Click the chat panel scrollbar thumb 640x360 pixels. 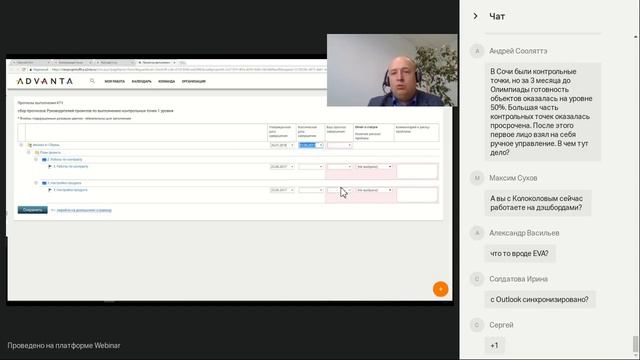click(x=635, y=344)
